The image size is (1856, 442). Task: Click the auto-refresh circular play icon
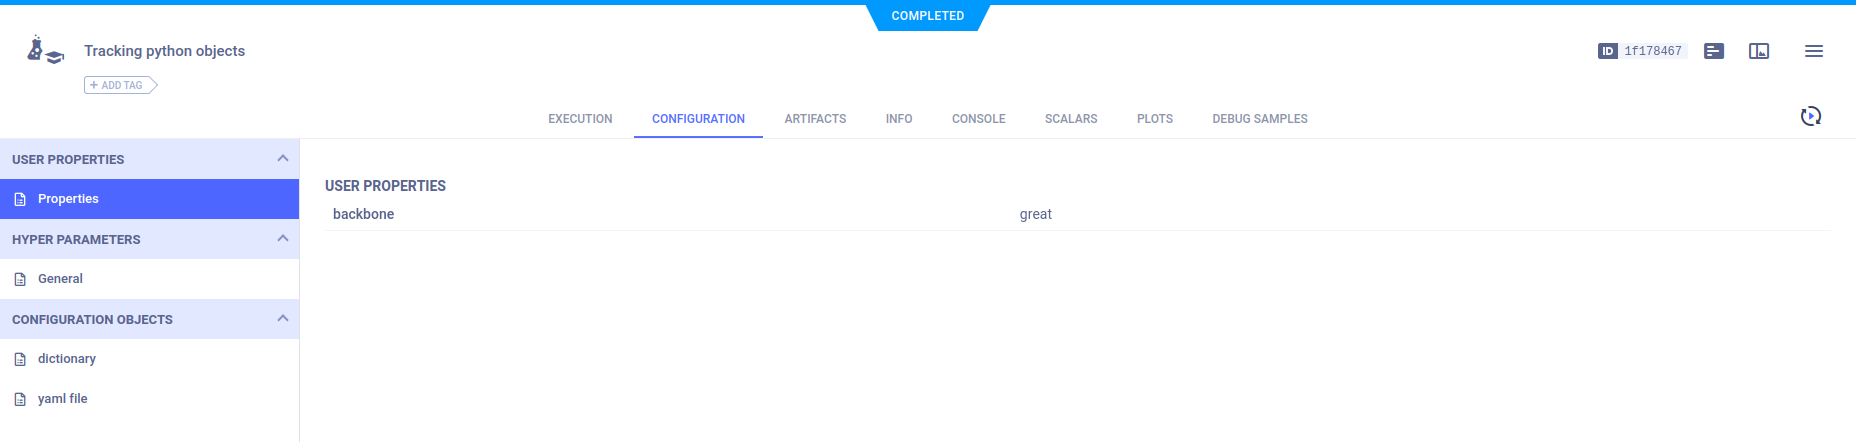1810,117
